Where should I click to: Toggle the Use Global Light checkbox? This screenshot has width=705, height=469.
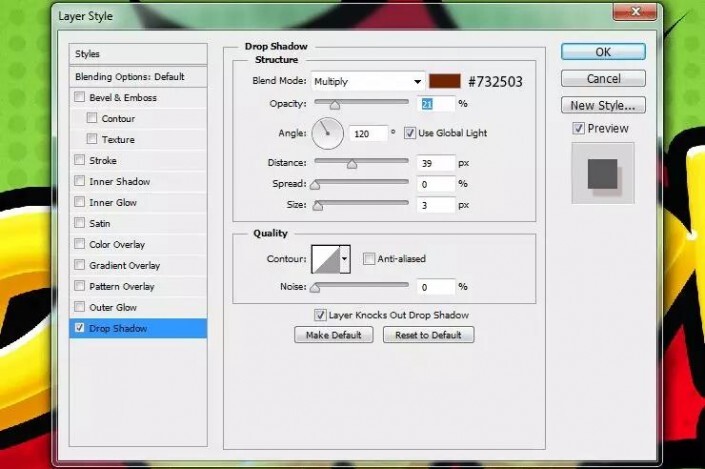click(x=410, y=133)
